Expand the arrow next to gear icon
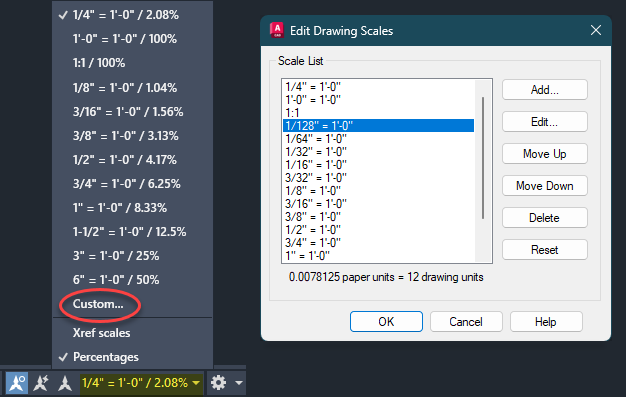 239,383
